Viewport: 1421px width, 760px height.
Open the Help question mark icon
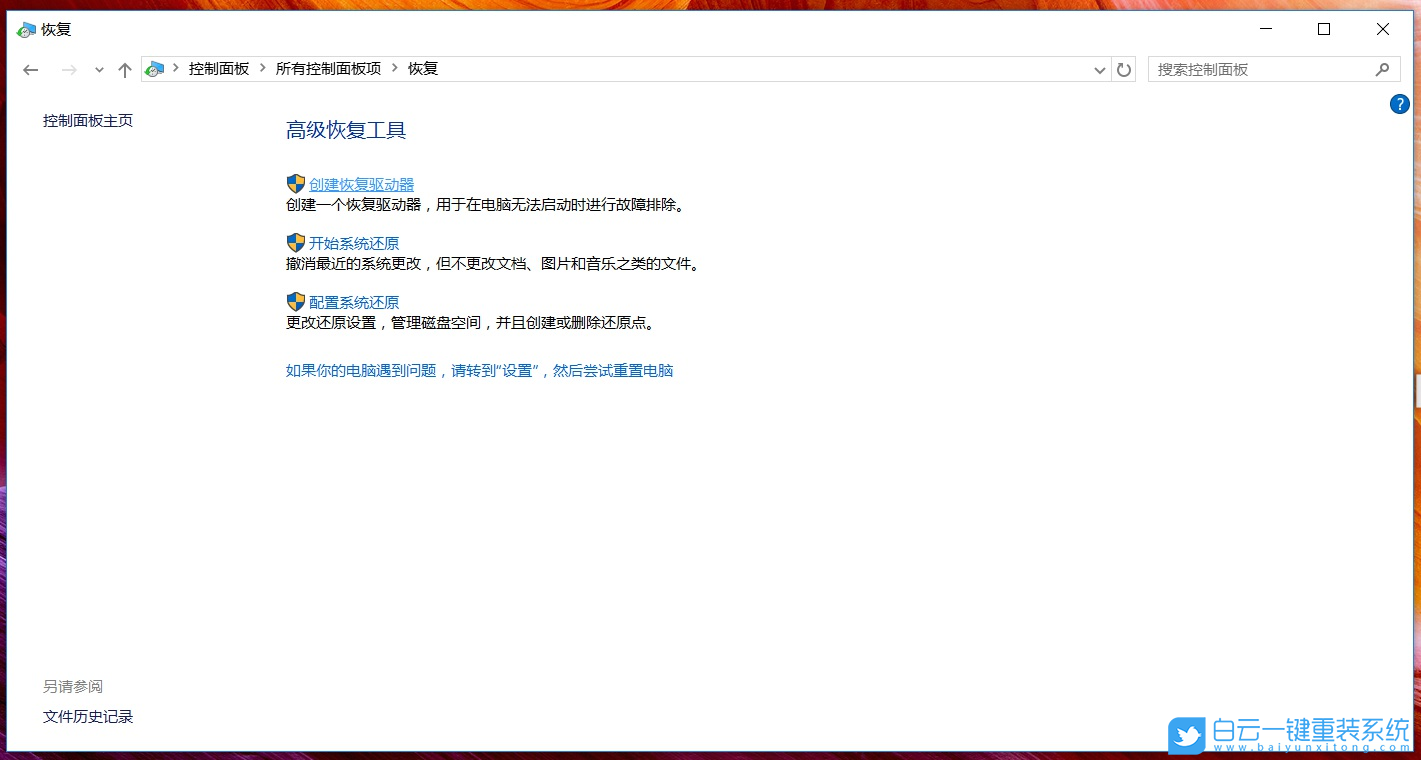point(1399,103)
